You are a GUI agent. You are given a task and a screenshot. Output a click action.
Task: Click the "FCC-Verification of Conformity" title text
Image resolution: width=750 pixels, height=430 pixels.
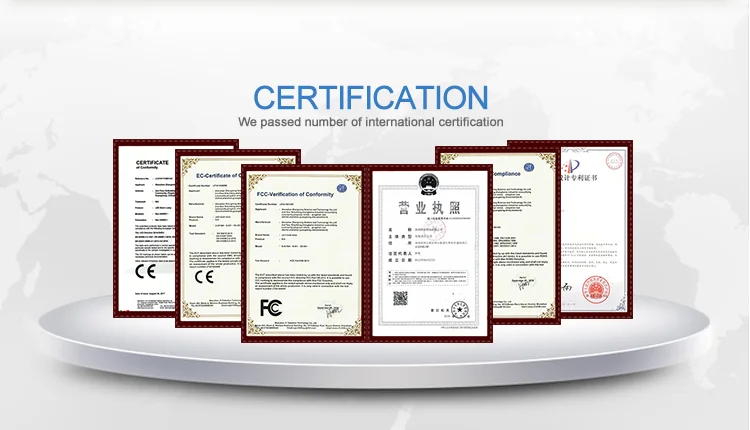click(x=295, y=194)
